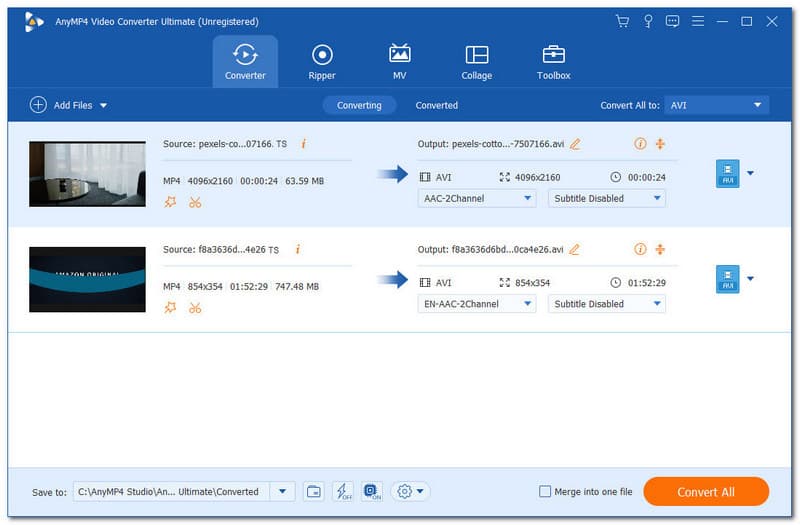Image resolution: width=800 pixels, height=525 pixels.
Task: Toggle GPU acceleration ON icon in bottom bar
Action: point(371,491)
